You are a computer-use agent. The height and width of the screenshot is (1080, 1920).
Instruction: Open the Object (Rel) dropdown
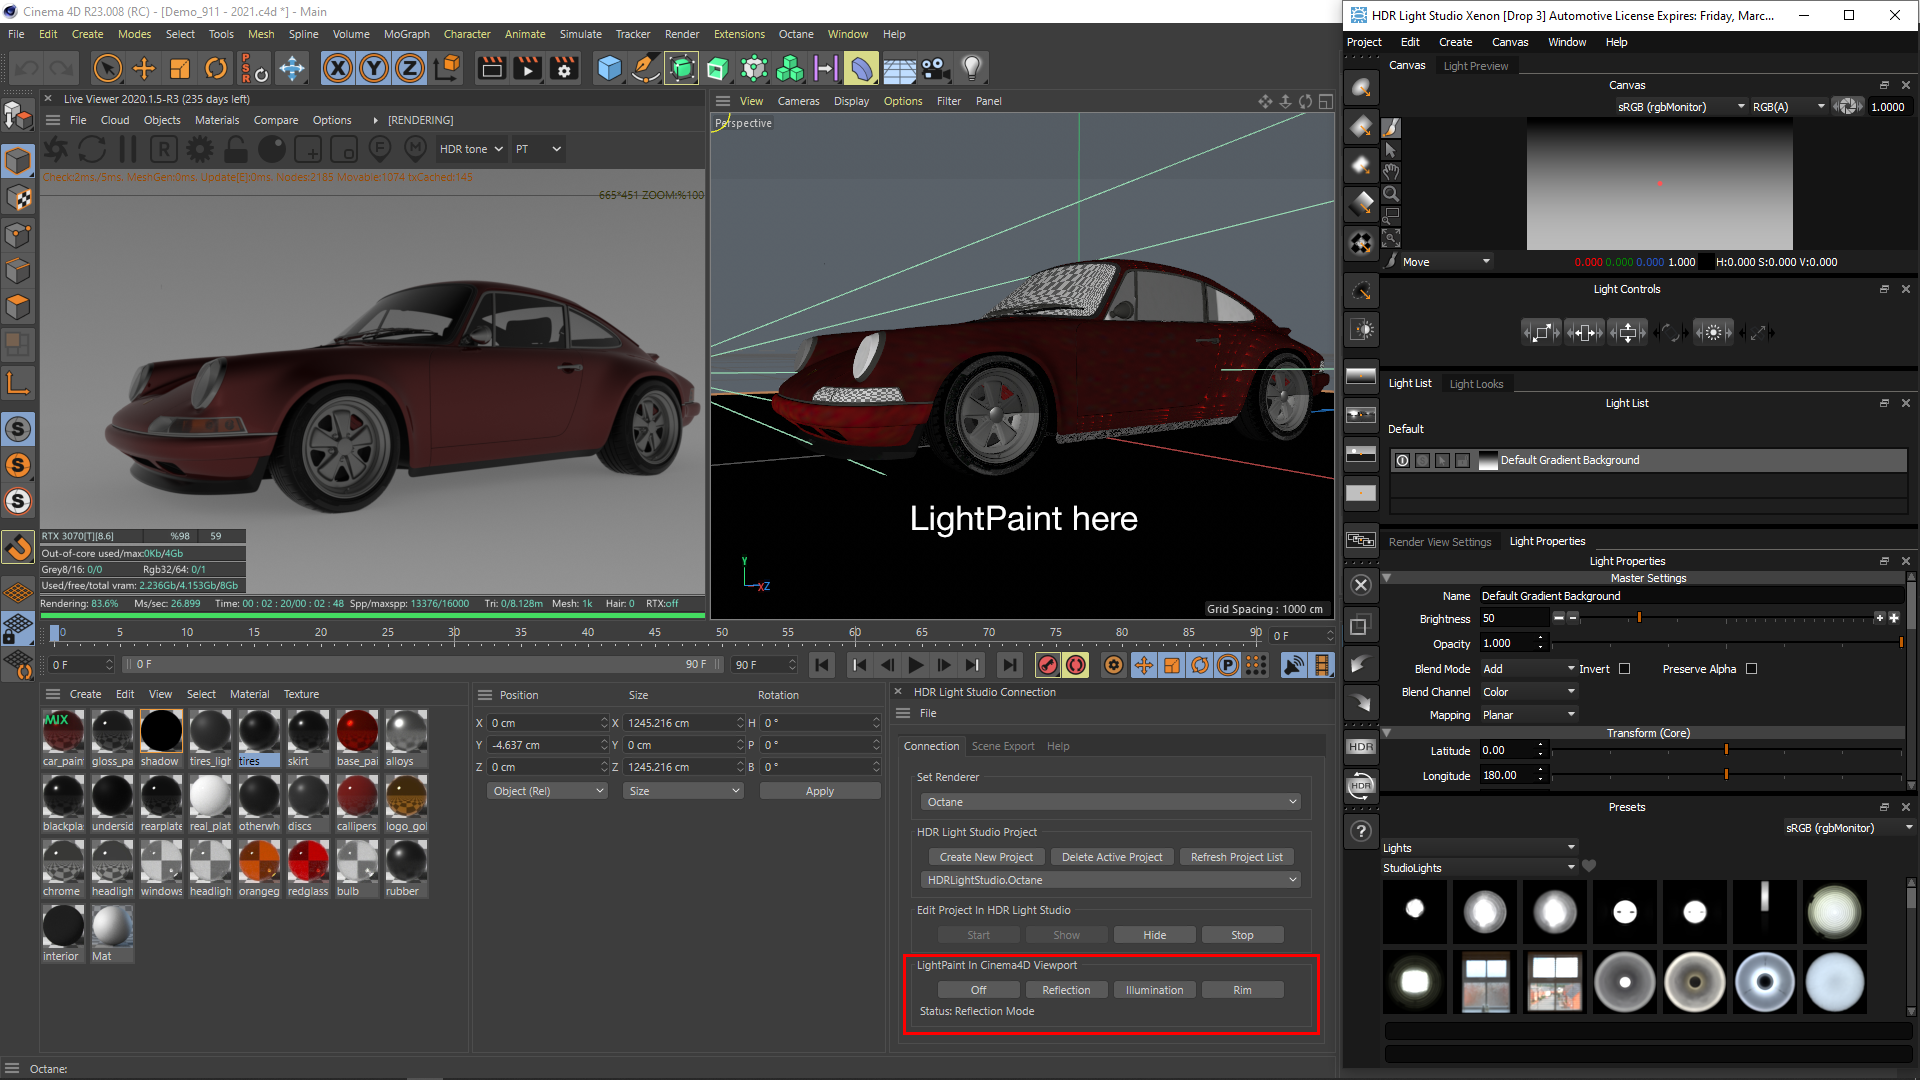pos(548,791)
